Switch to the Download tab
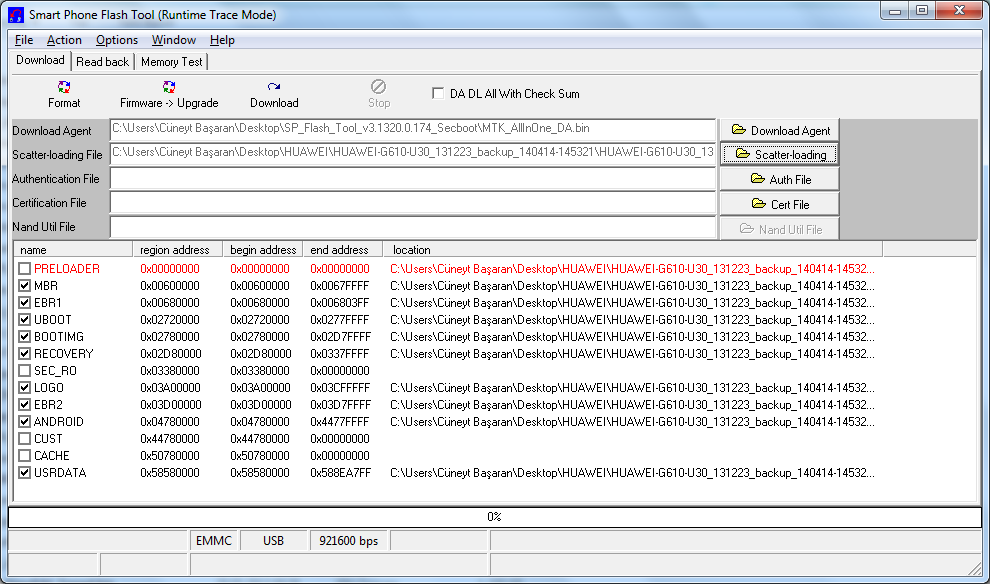The image size is (990, 584). click(40, 61)
